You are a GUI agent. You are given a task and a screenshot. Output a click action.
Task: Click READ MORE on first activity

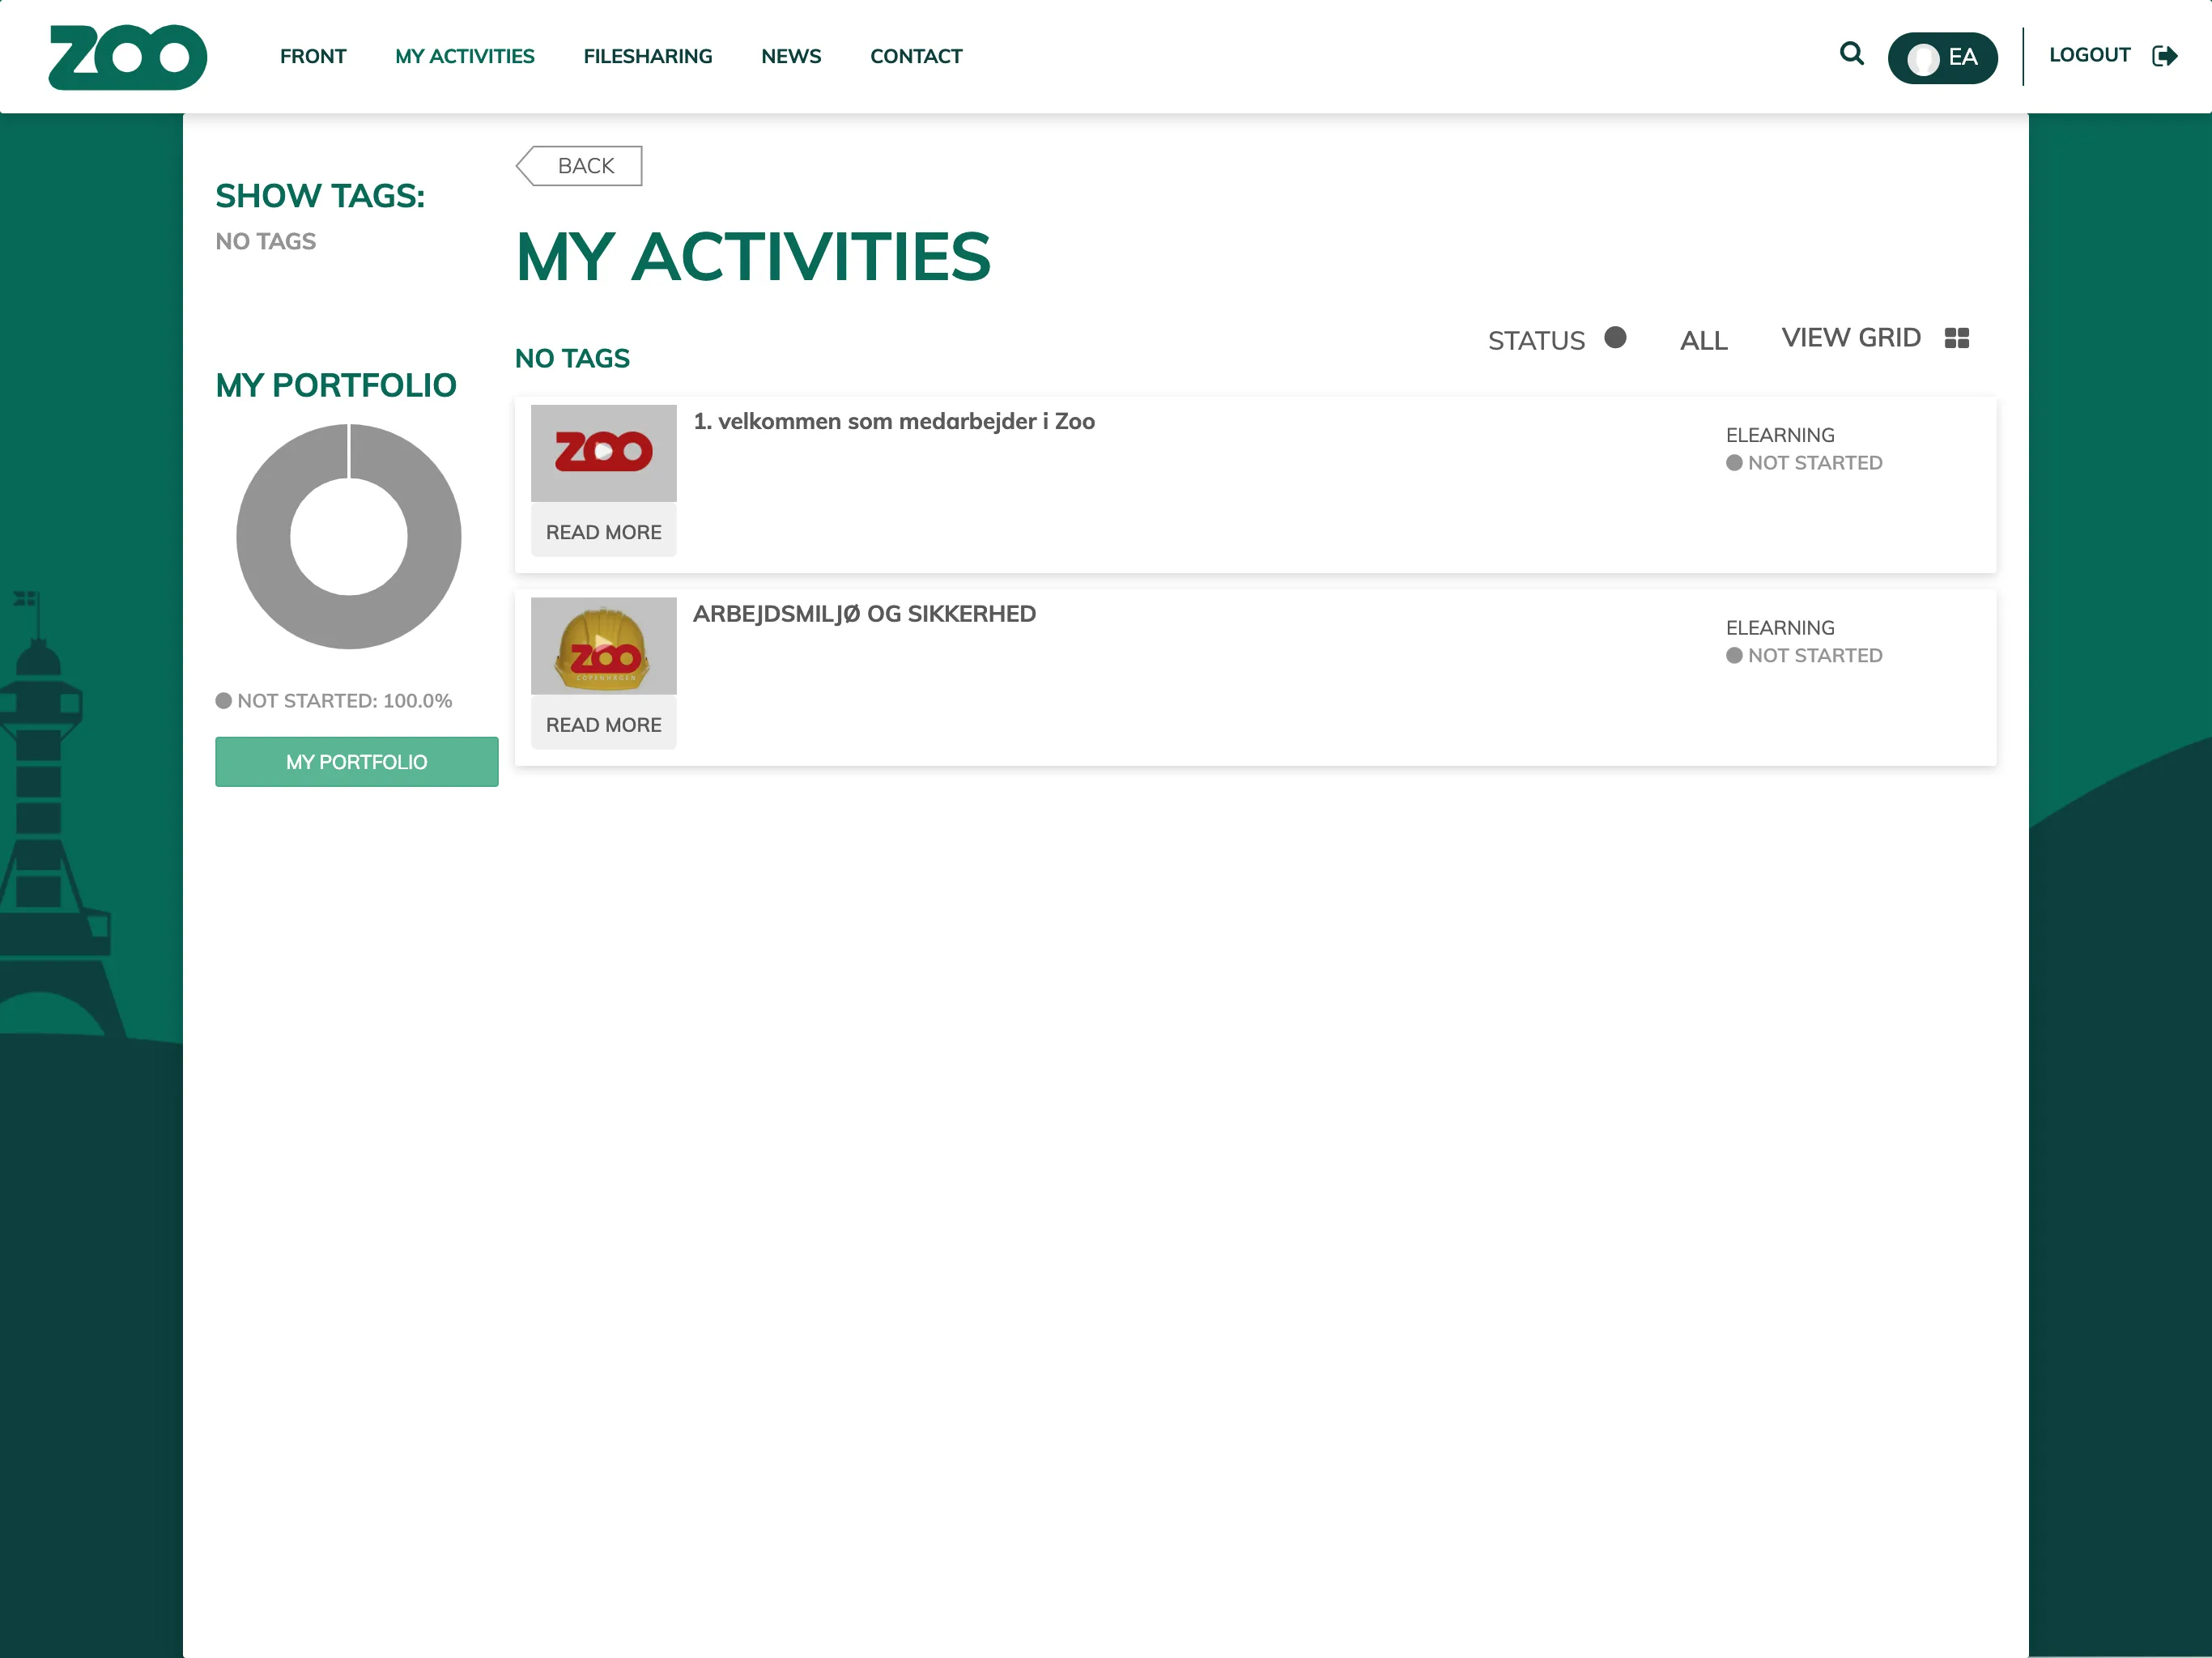(602, 531)
